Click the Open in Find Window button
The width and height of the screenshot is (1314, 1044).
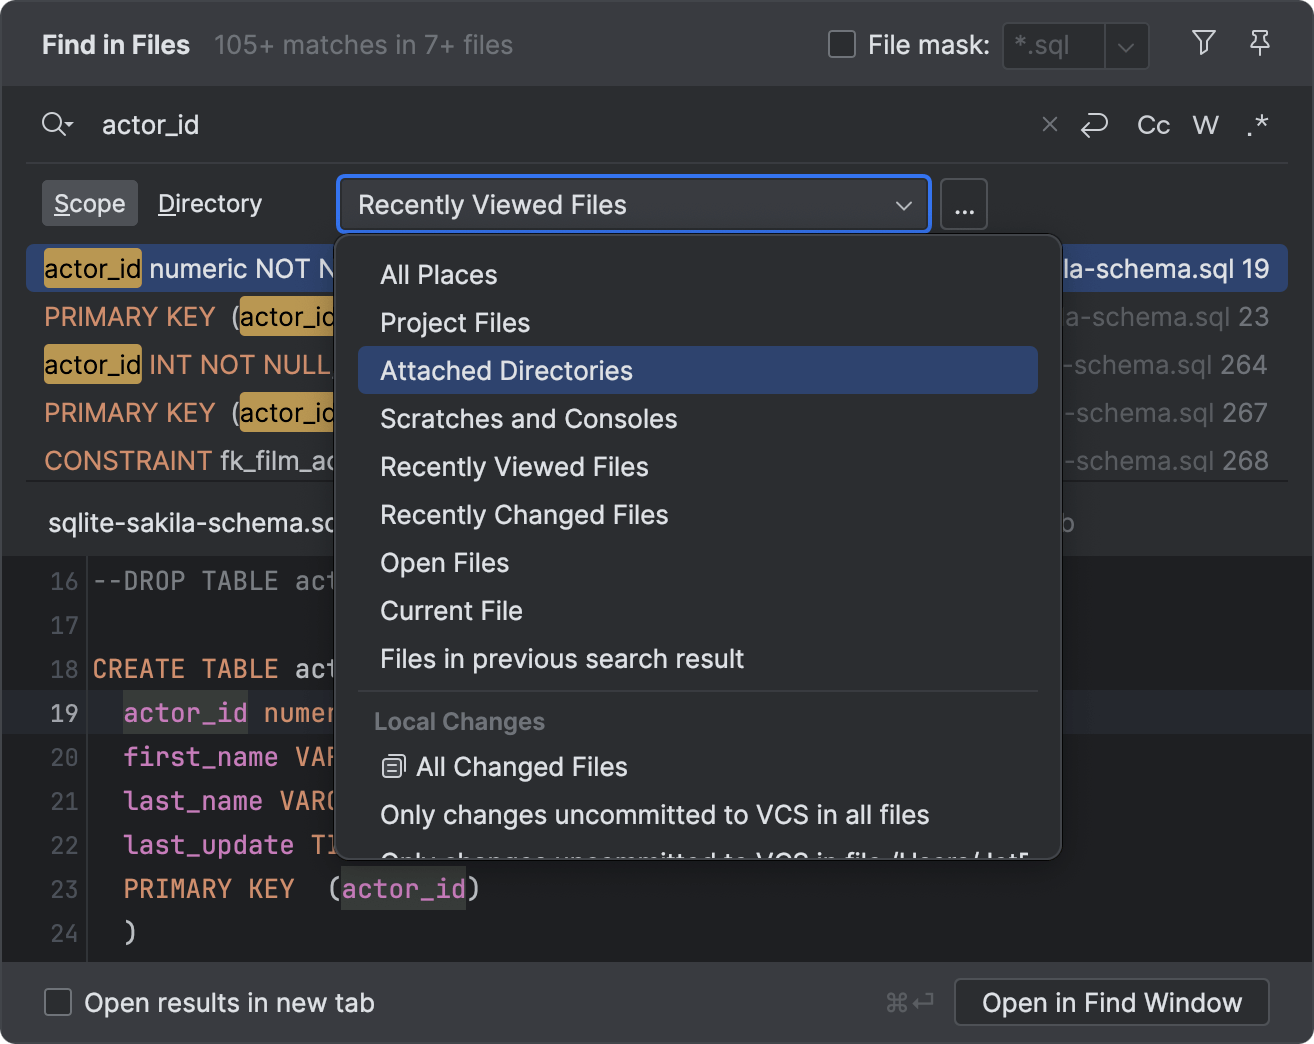point(1111,1002)
